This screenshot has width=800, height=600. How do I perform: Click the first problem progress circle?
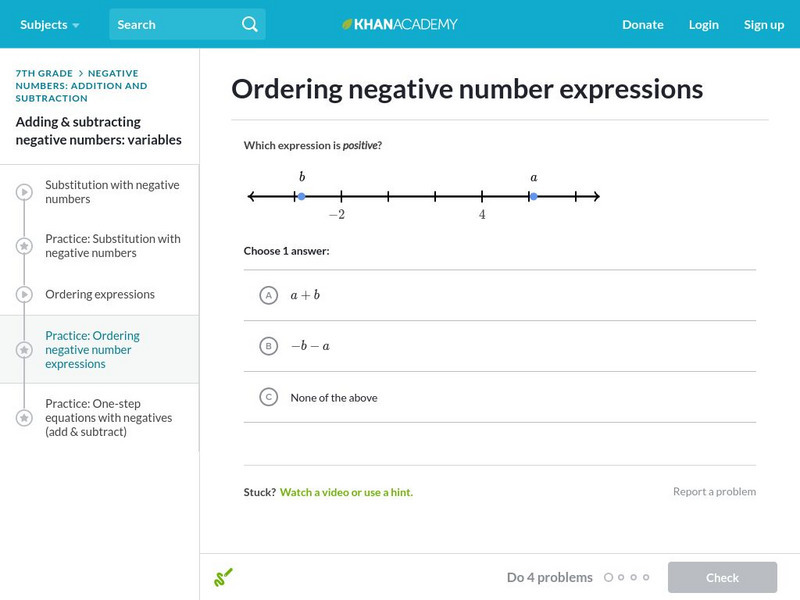[608, 577]
